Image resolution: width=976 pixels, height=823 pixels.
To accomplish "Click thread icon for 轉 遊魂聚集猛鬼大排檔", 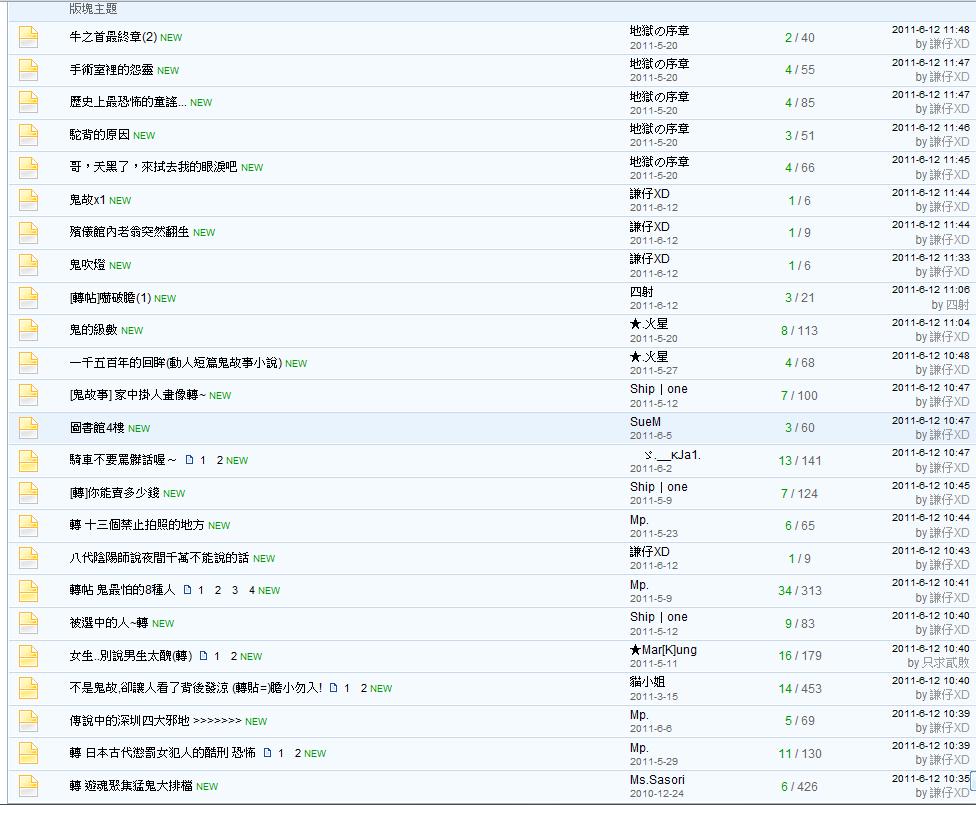I will point(28,787).
